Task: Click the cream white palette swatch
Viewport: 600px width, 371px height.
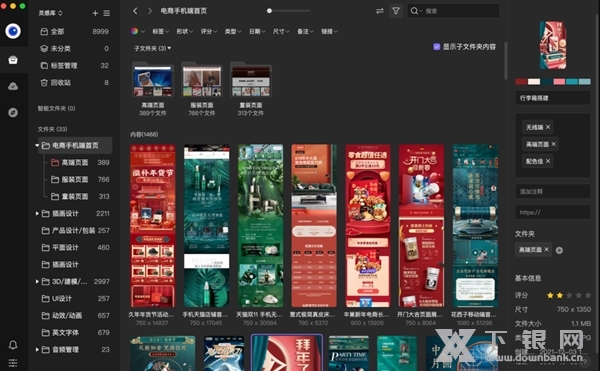Action: point(534,81)
